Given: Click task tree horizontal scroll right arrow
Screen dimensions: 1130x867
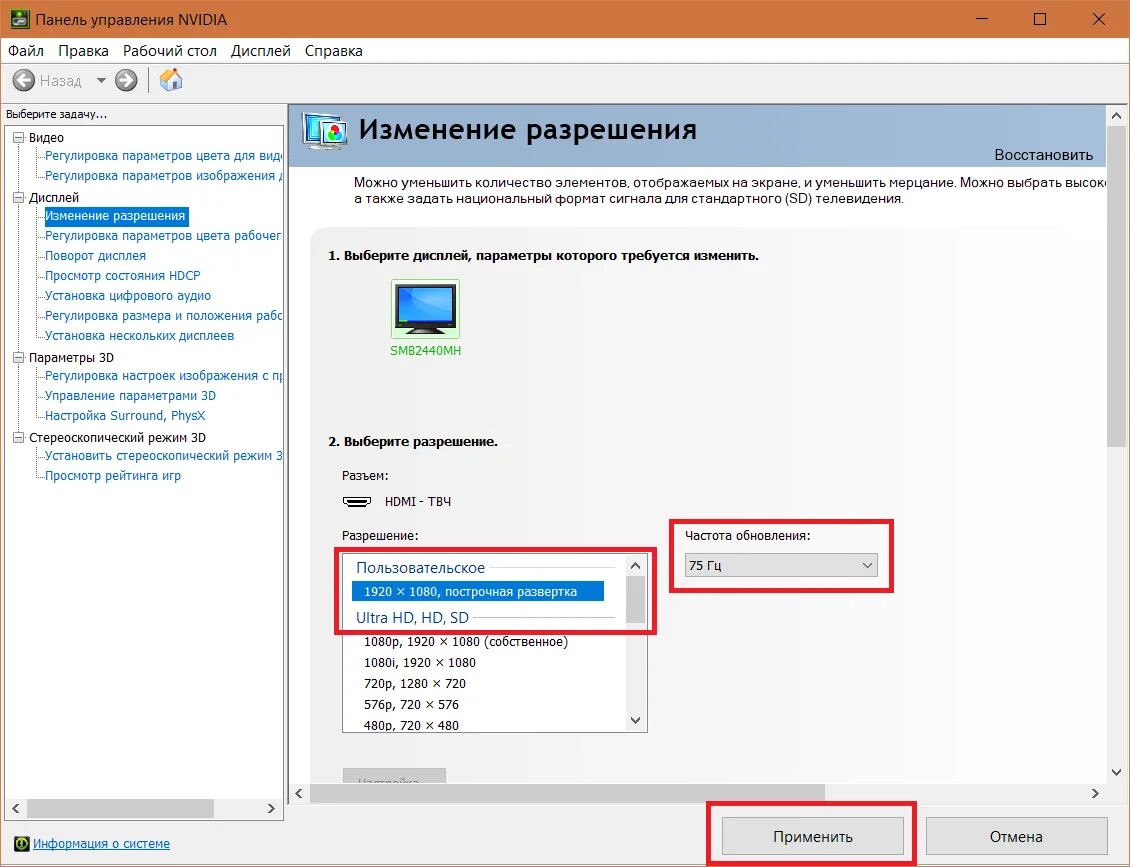Looking at the screenshot, I should click(271, 809).
